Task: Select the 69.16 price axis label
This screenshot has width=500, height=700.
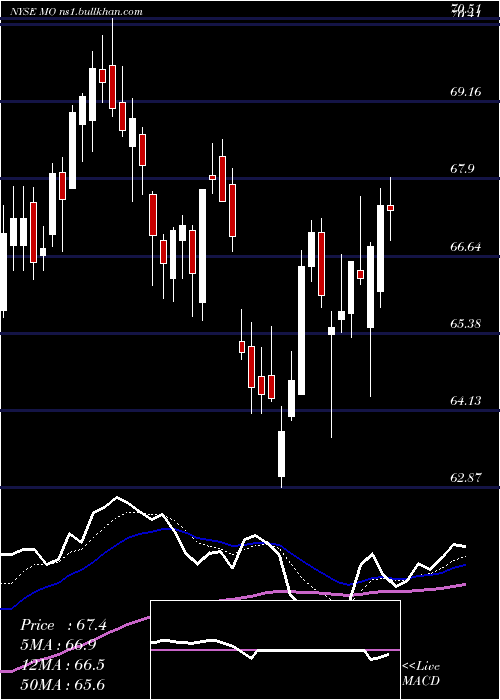Action: (466, 92)
